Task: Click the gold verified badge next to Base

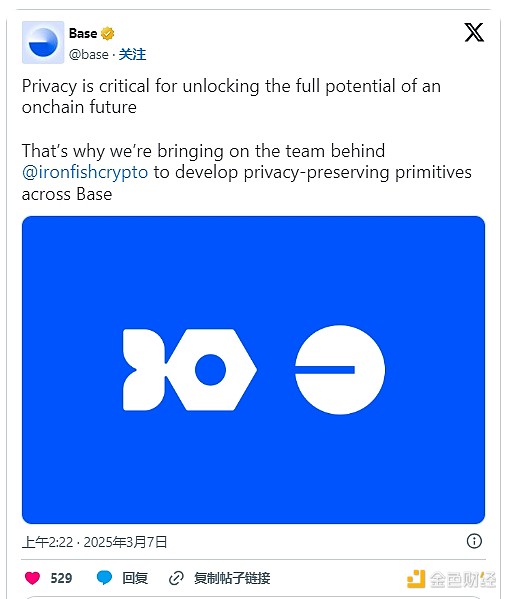Action: click(x=107, y=34)
